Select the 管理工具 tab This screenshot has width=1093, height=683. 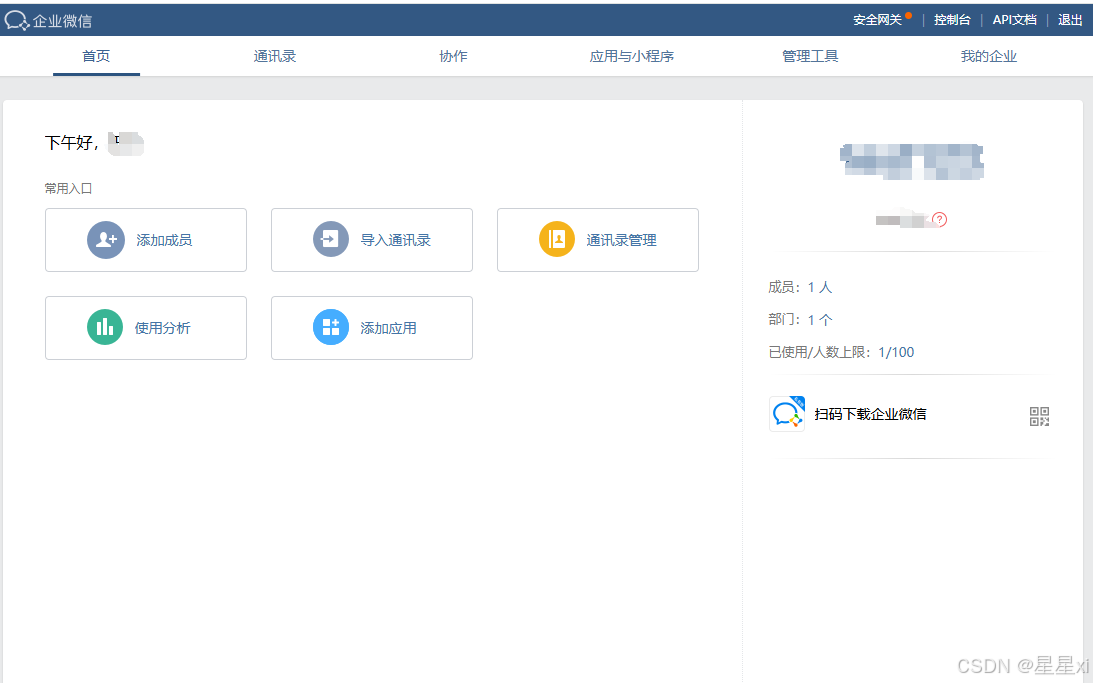click(810, 56)
